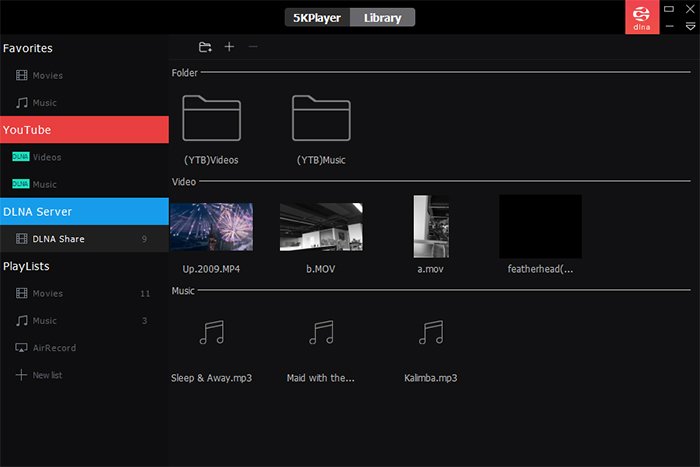Open Movies playlist with 11 items
Image resolution: width=700 pixels, height=467 pixels.
(84, 293)
